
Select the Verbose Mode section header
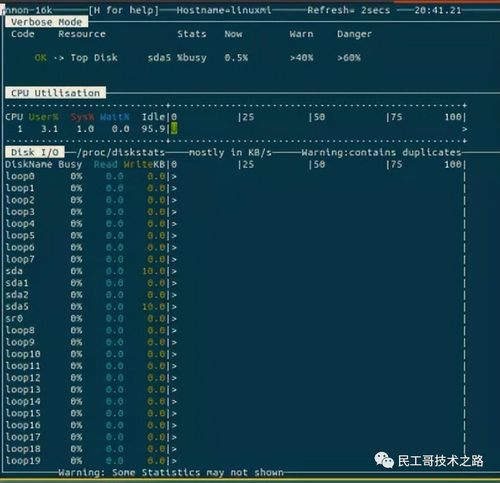click(x=46, y=22)
